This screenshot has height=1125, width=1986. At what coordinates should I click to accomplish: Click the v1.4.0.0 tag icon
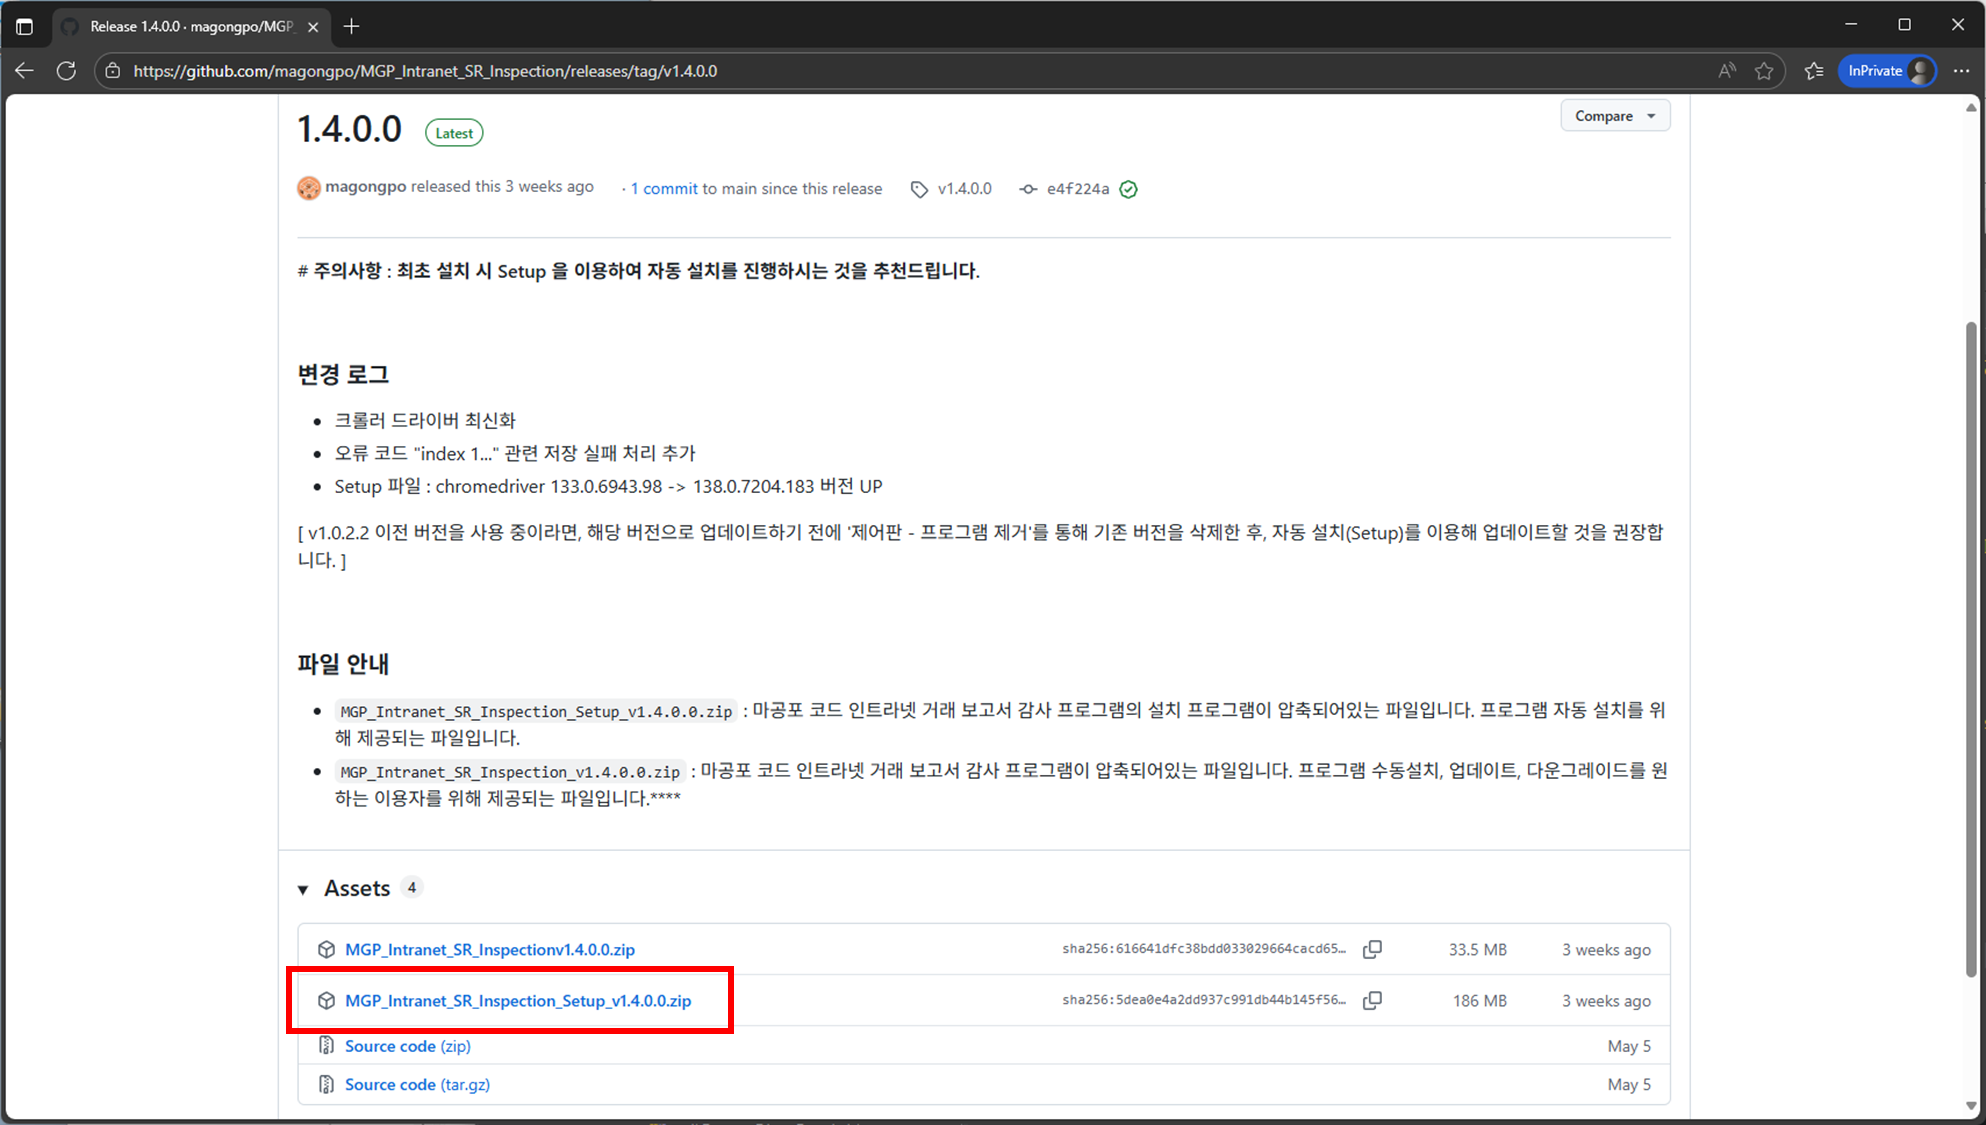[919, 189]
